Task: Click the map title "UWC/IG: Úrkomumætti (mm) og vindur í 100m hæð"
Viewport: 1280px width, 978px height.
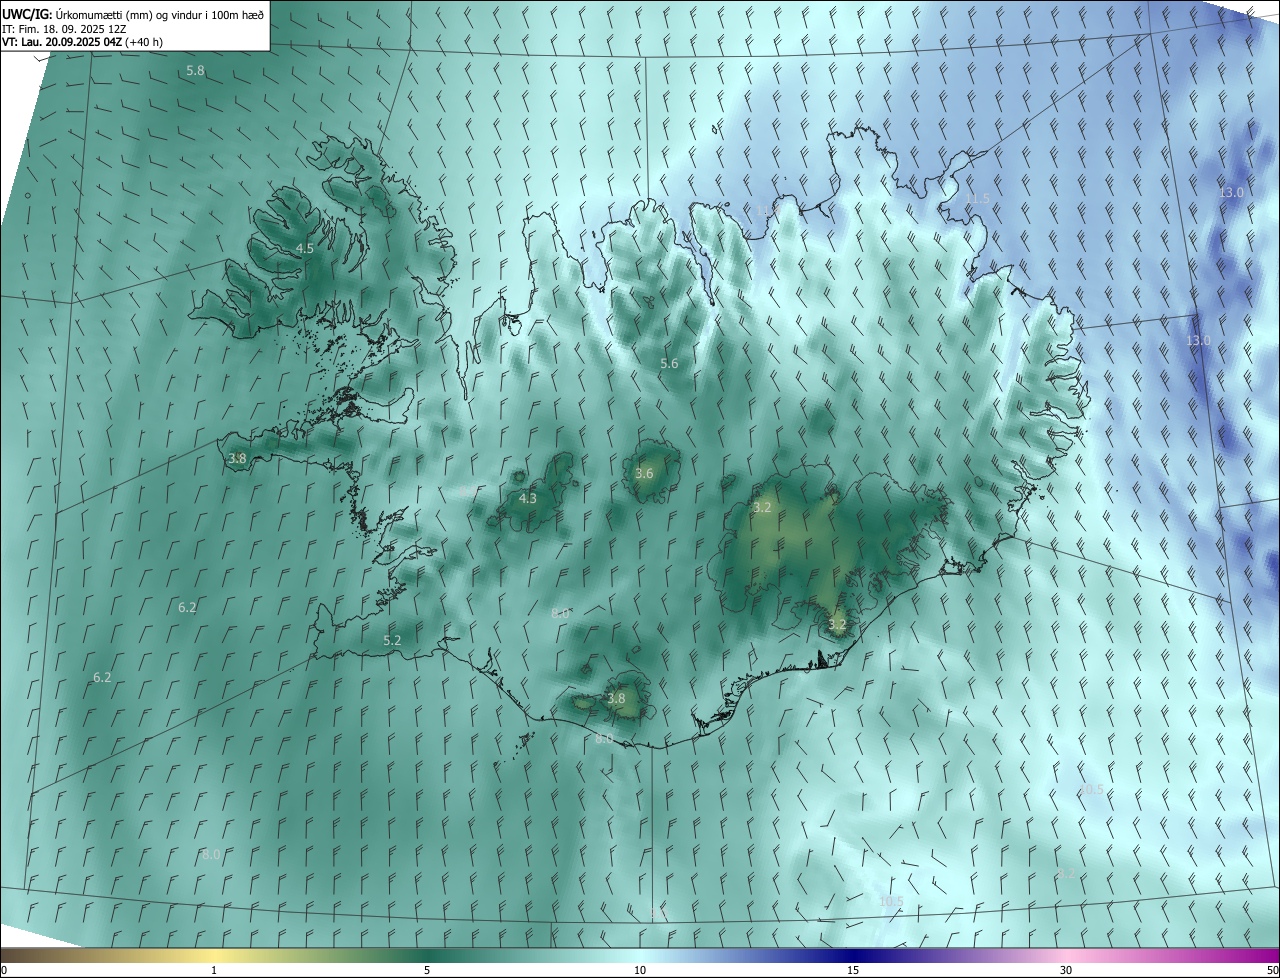Action: pos(133,14)
